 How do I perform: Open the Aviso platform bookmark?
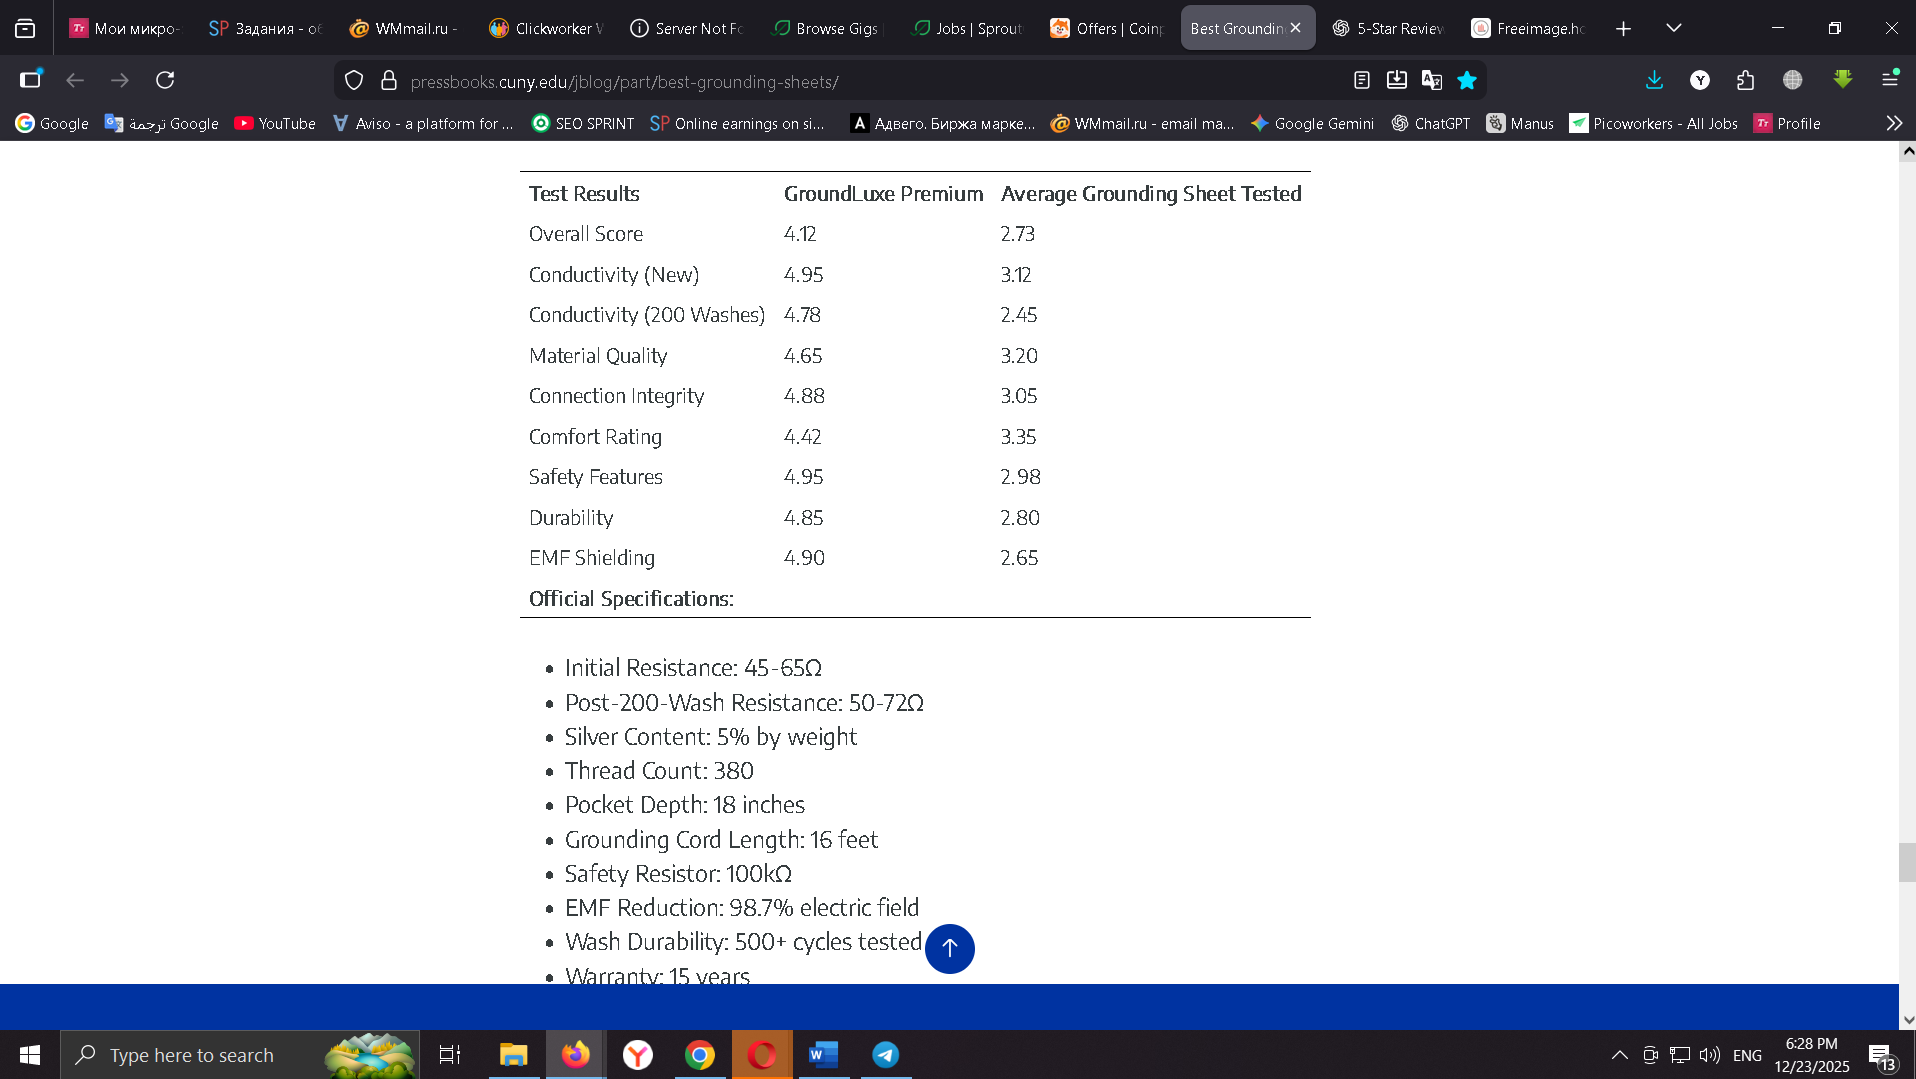(423, 123)
